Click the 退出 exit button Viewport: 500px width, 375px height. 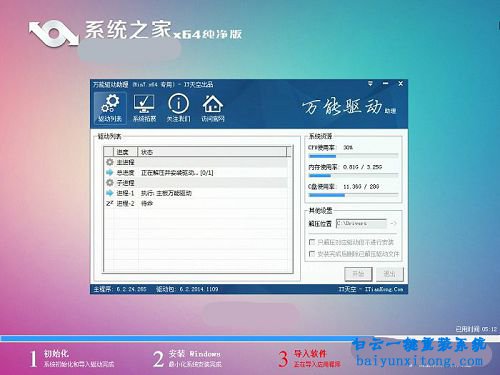click(x=389, y=274)
